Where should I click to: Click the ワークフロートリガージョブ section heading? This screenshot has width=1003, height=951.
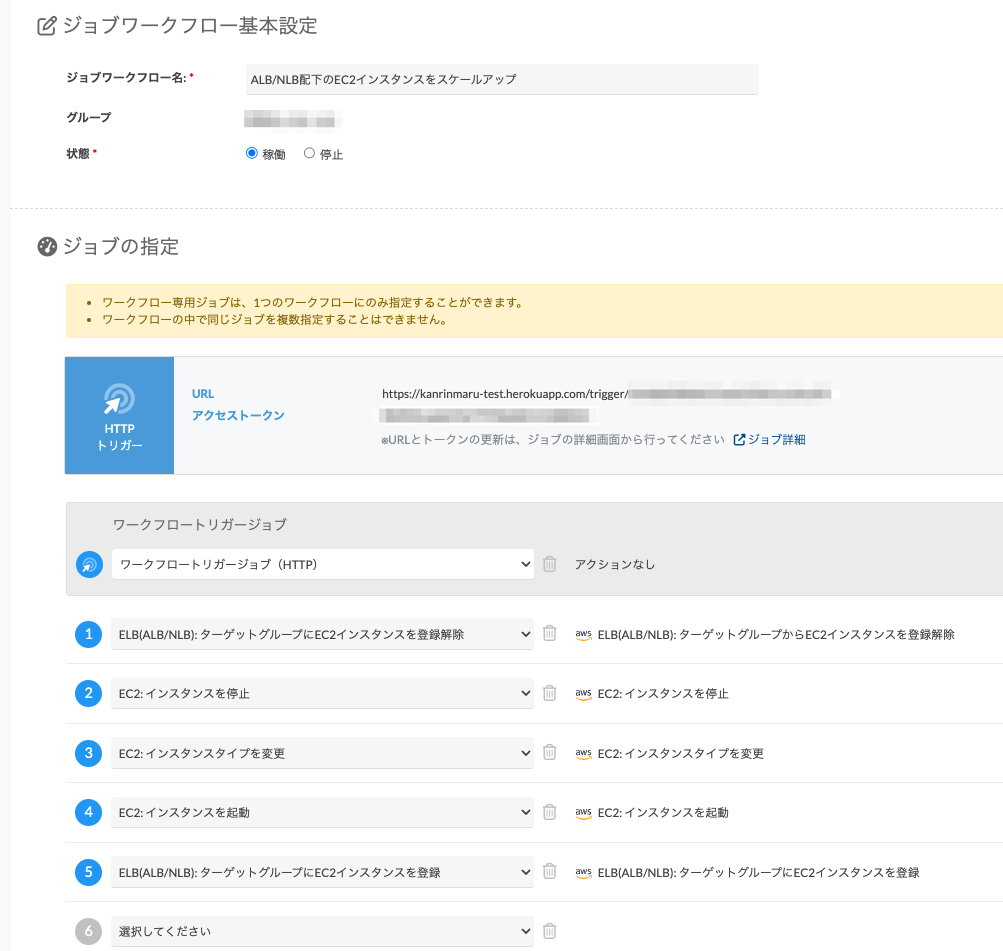200,524
